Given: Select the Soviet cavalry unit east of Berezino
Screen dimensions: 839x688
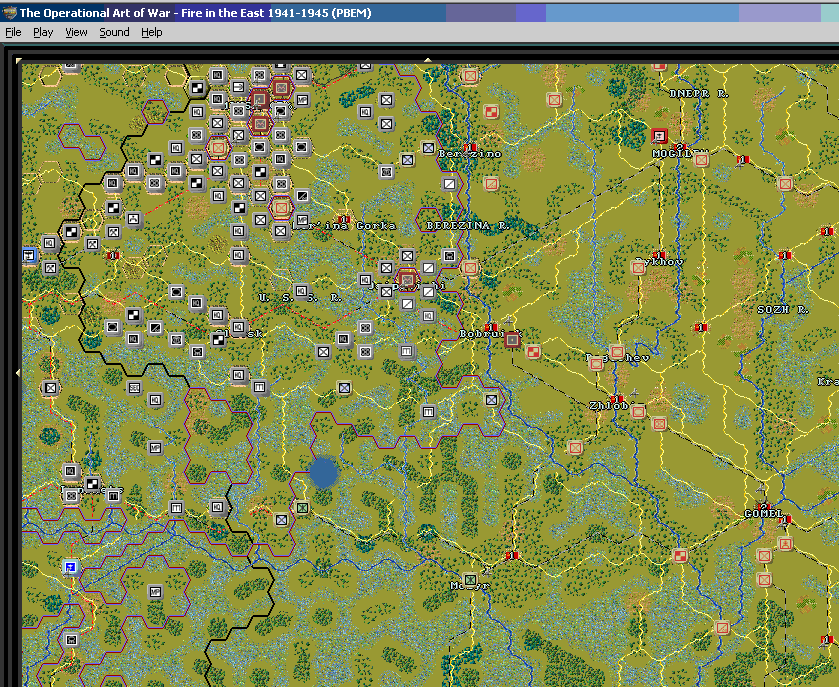Looking at the screenshot, I should pos(491,184).
